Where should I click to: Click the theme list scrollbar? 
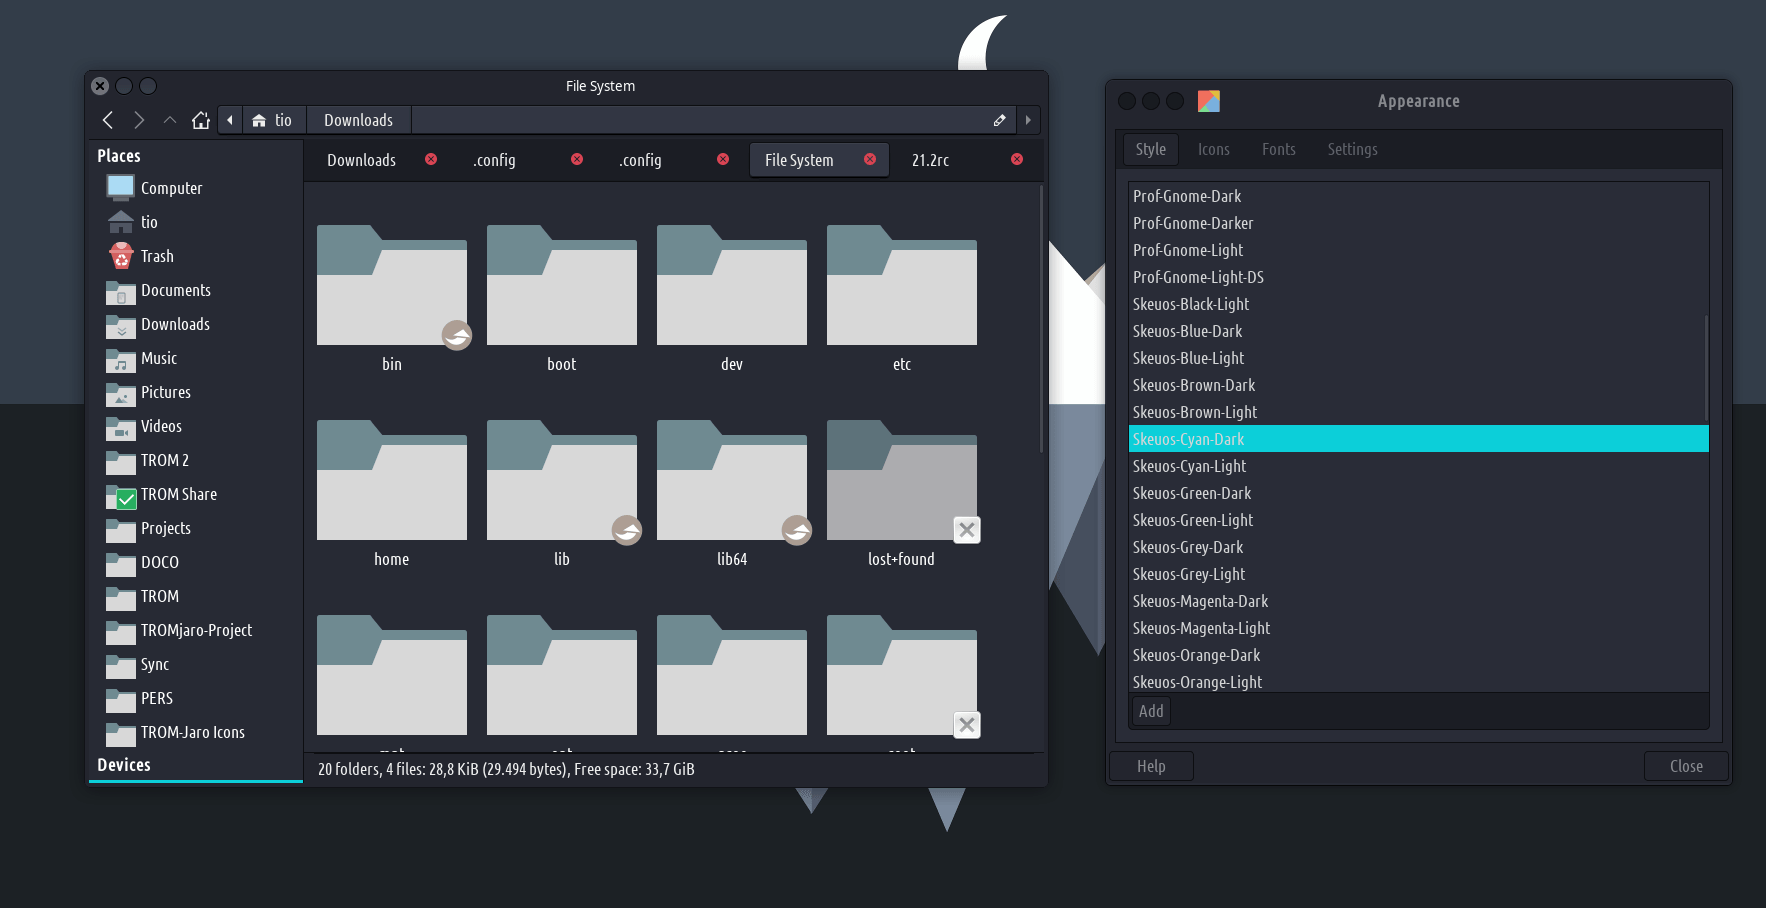(1705, 368)
